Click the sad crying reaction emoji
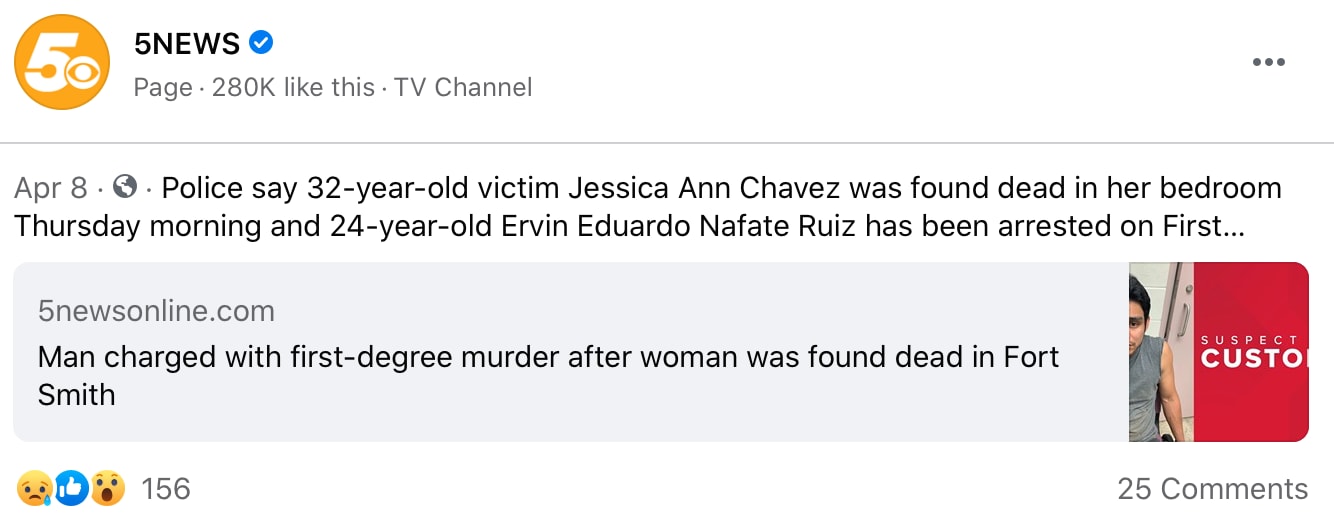1334x530 pixels. pyautogui.click(x=33, y=488)
